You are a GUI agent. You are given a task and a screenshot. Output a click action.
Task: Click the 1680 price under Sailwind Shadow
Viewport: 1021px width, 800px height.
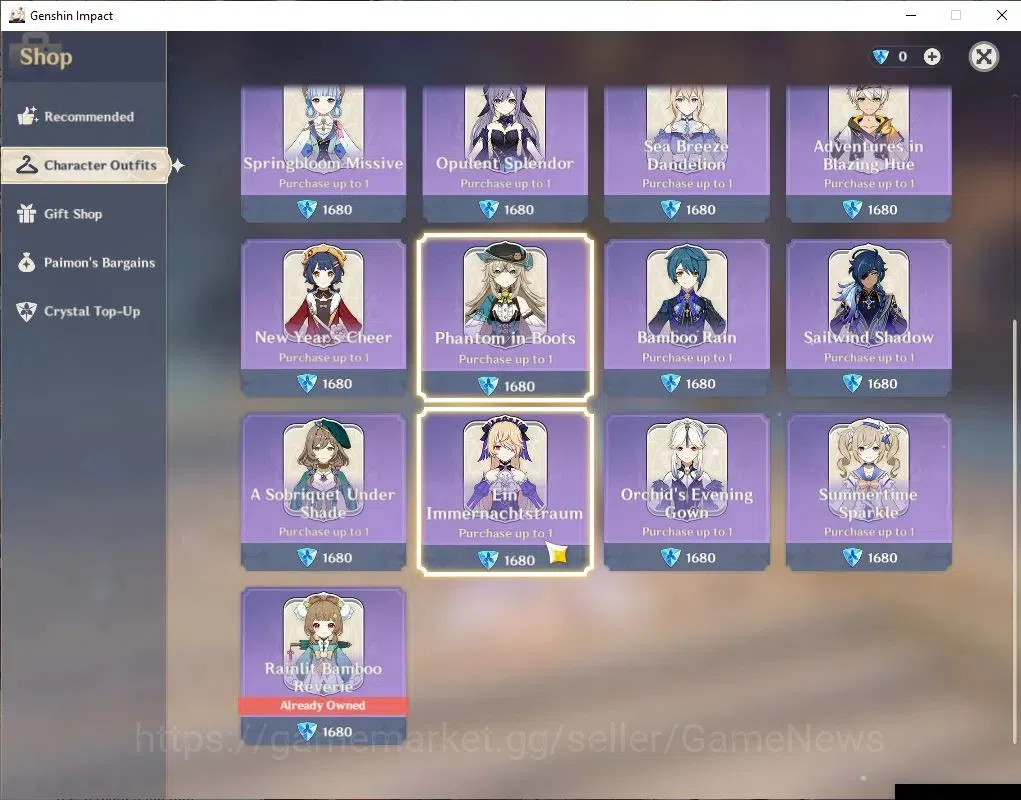(x=882, y=383)
